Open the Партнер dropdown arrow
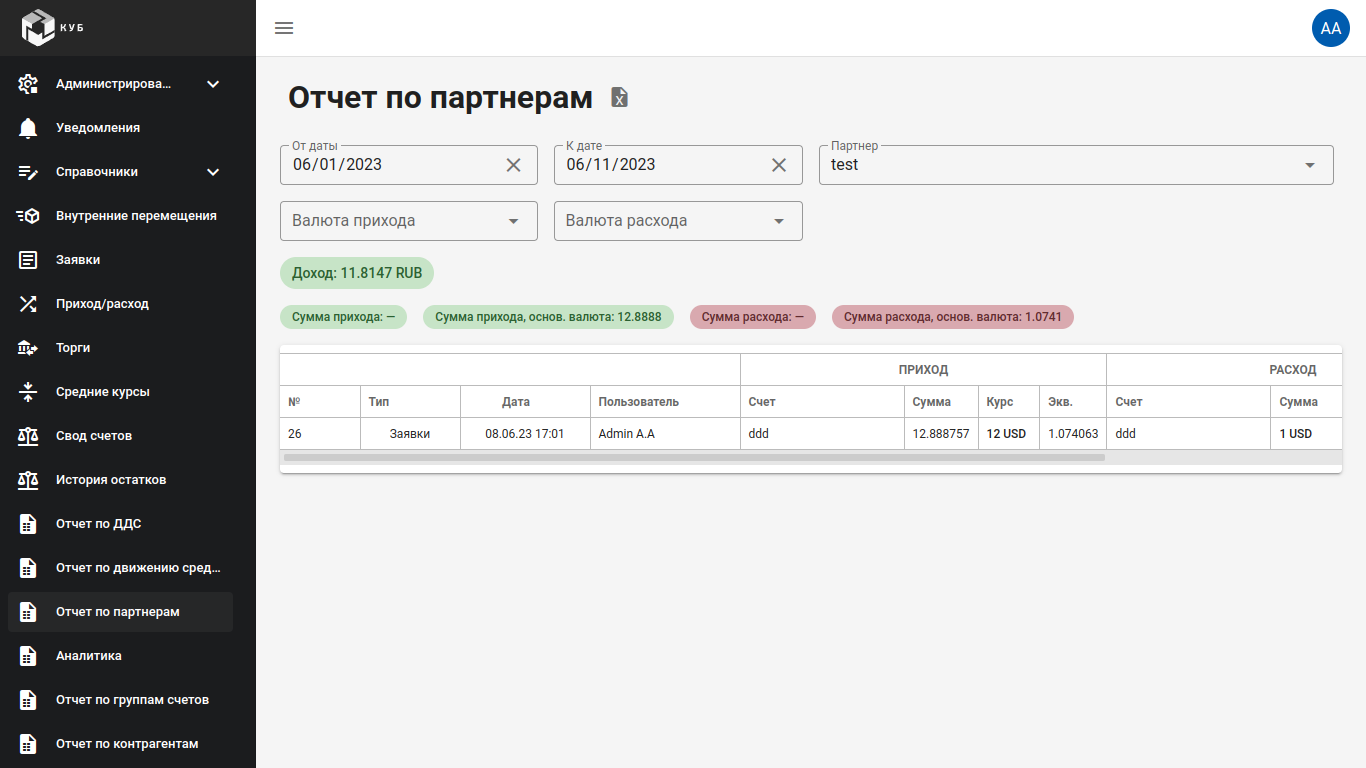1366x768 pixels. point(1310,165)
